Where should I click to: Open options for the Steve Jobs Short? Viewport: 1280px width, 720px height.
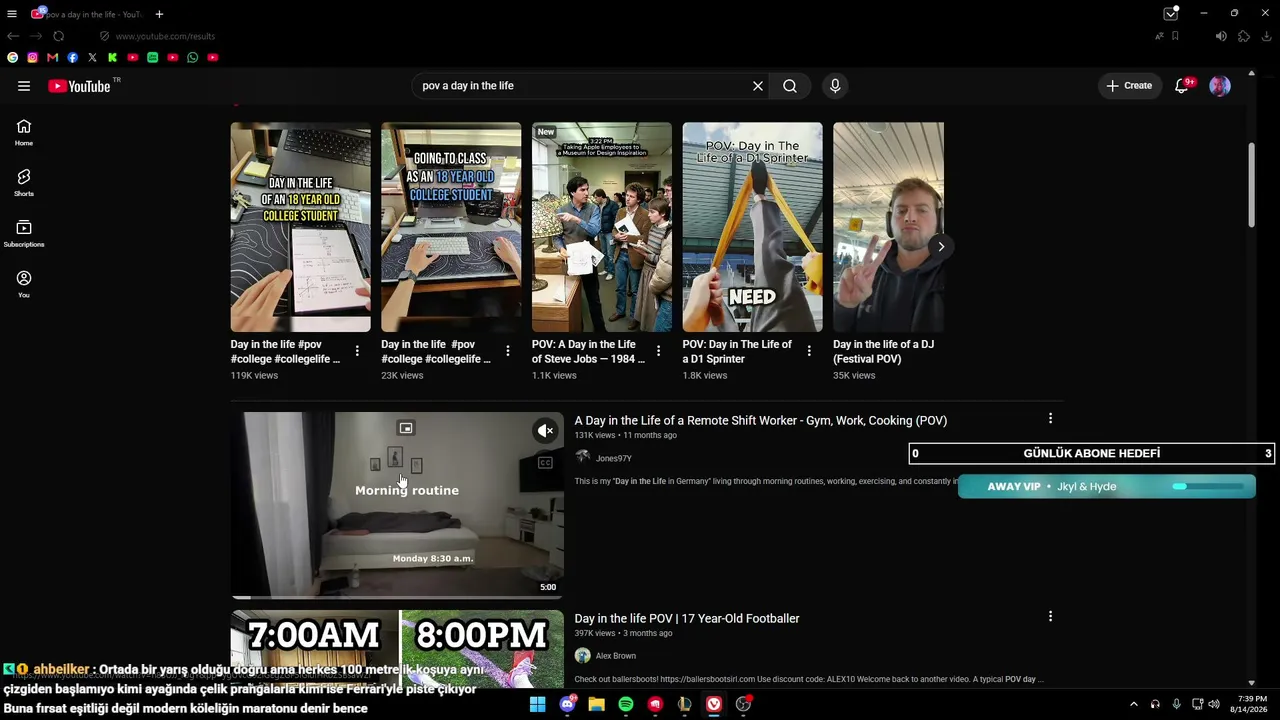coord(658,352)
